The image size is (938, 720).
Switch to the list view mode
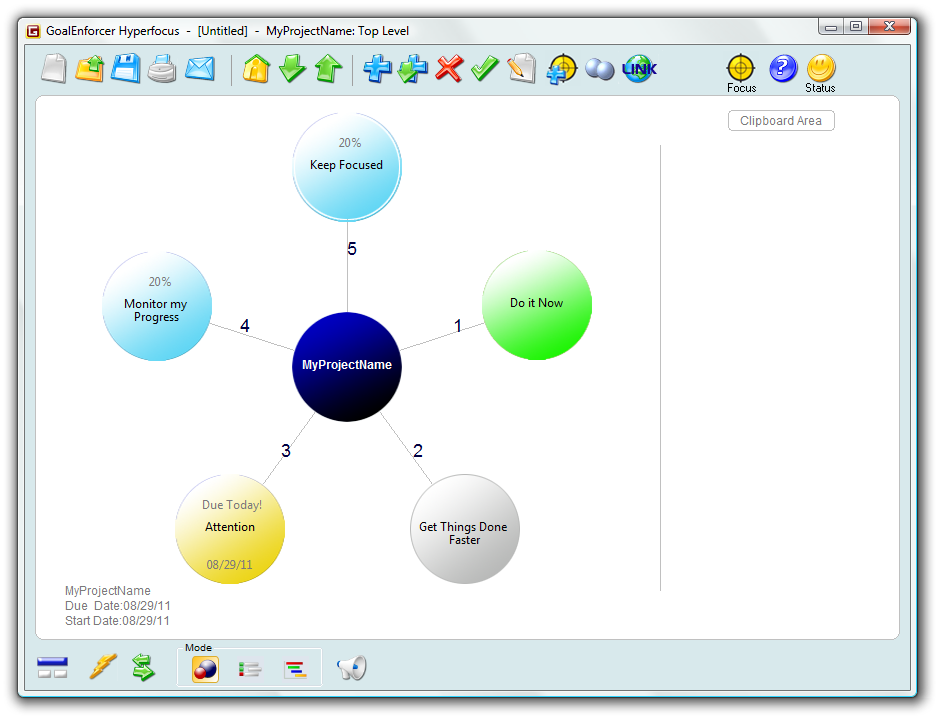tap(249, 669)
